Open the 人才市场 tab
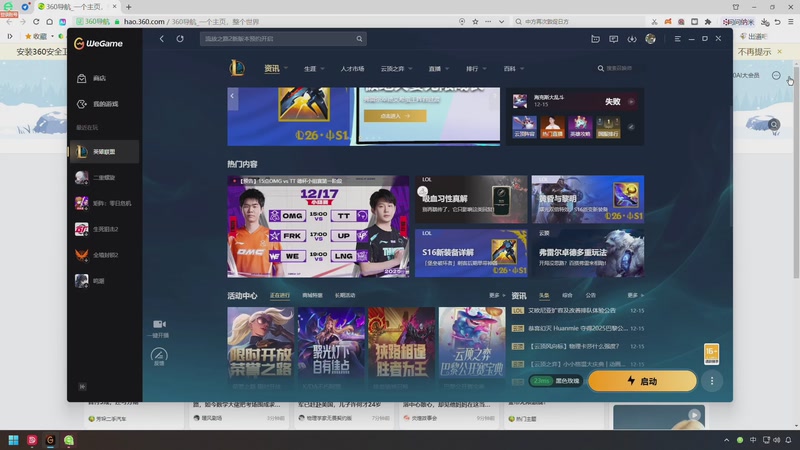Viewport: 800px width, 450px height. pos(353,69)
